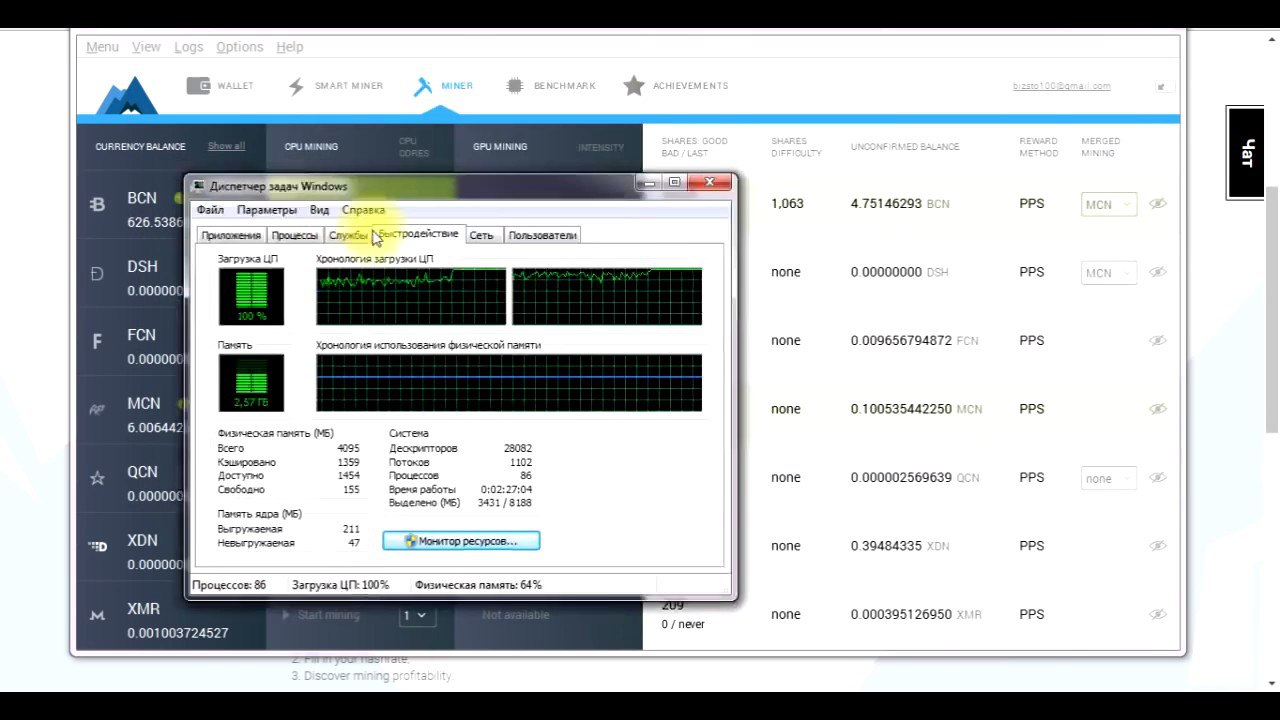
Task: Switch to the Пользователи tab
Action: click(542, 235)
